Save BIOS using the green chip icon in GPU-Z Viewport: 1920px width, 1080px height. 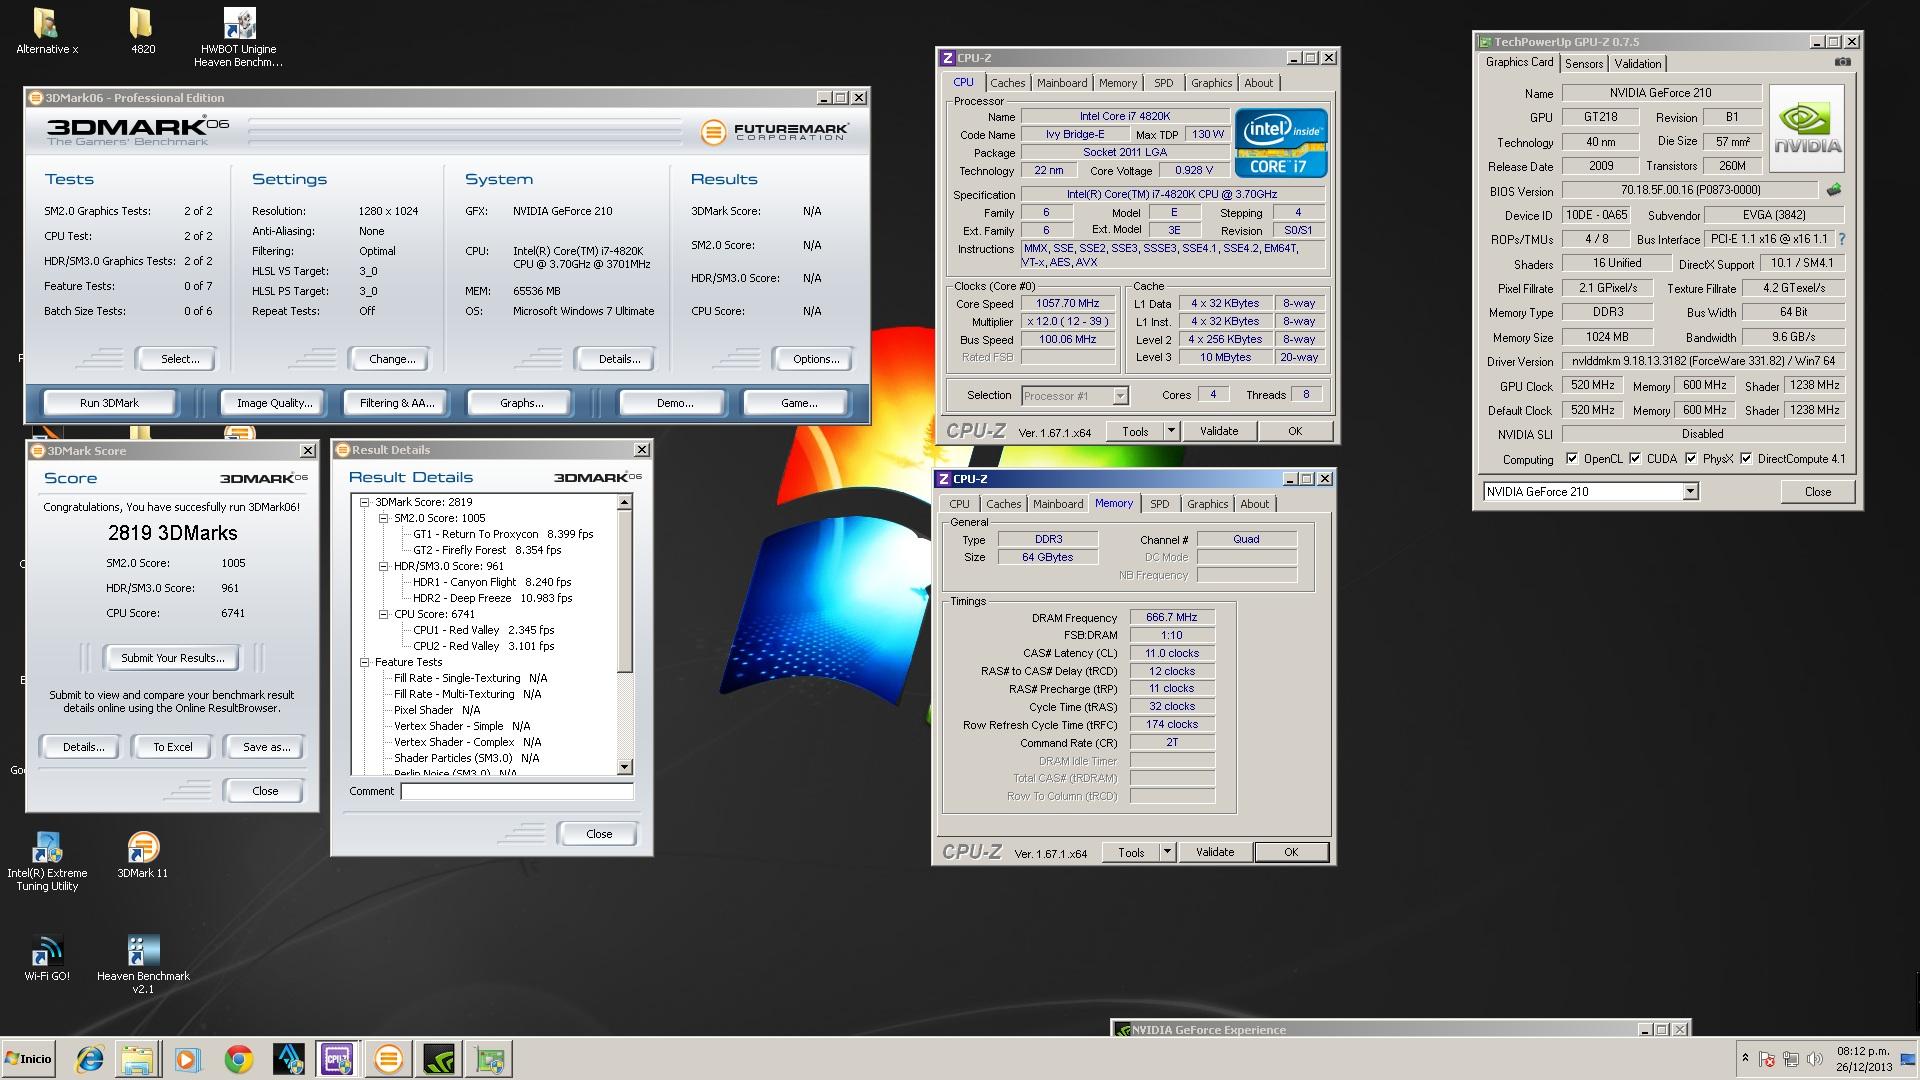coord(1833,189)
